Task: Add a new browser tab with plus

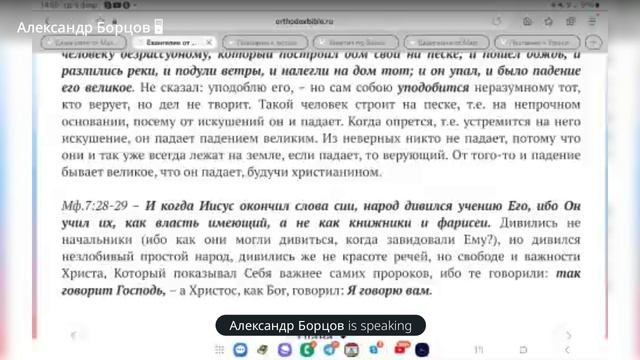Action: 593,42
